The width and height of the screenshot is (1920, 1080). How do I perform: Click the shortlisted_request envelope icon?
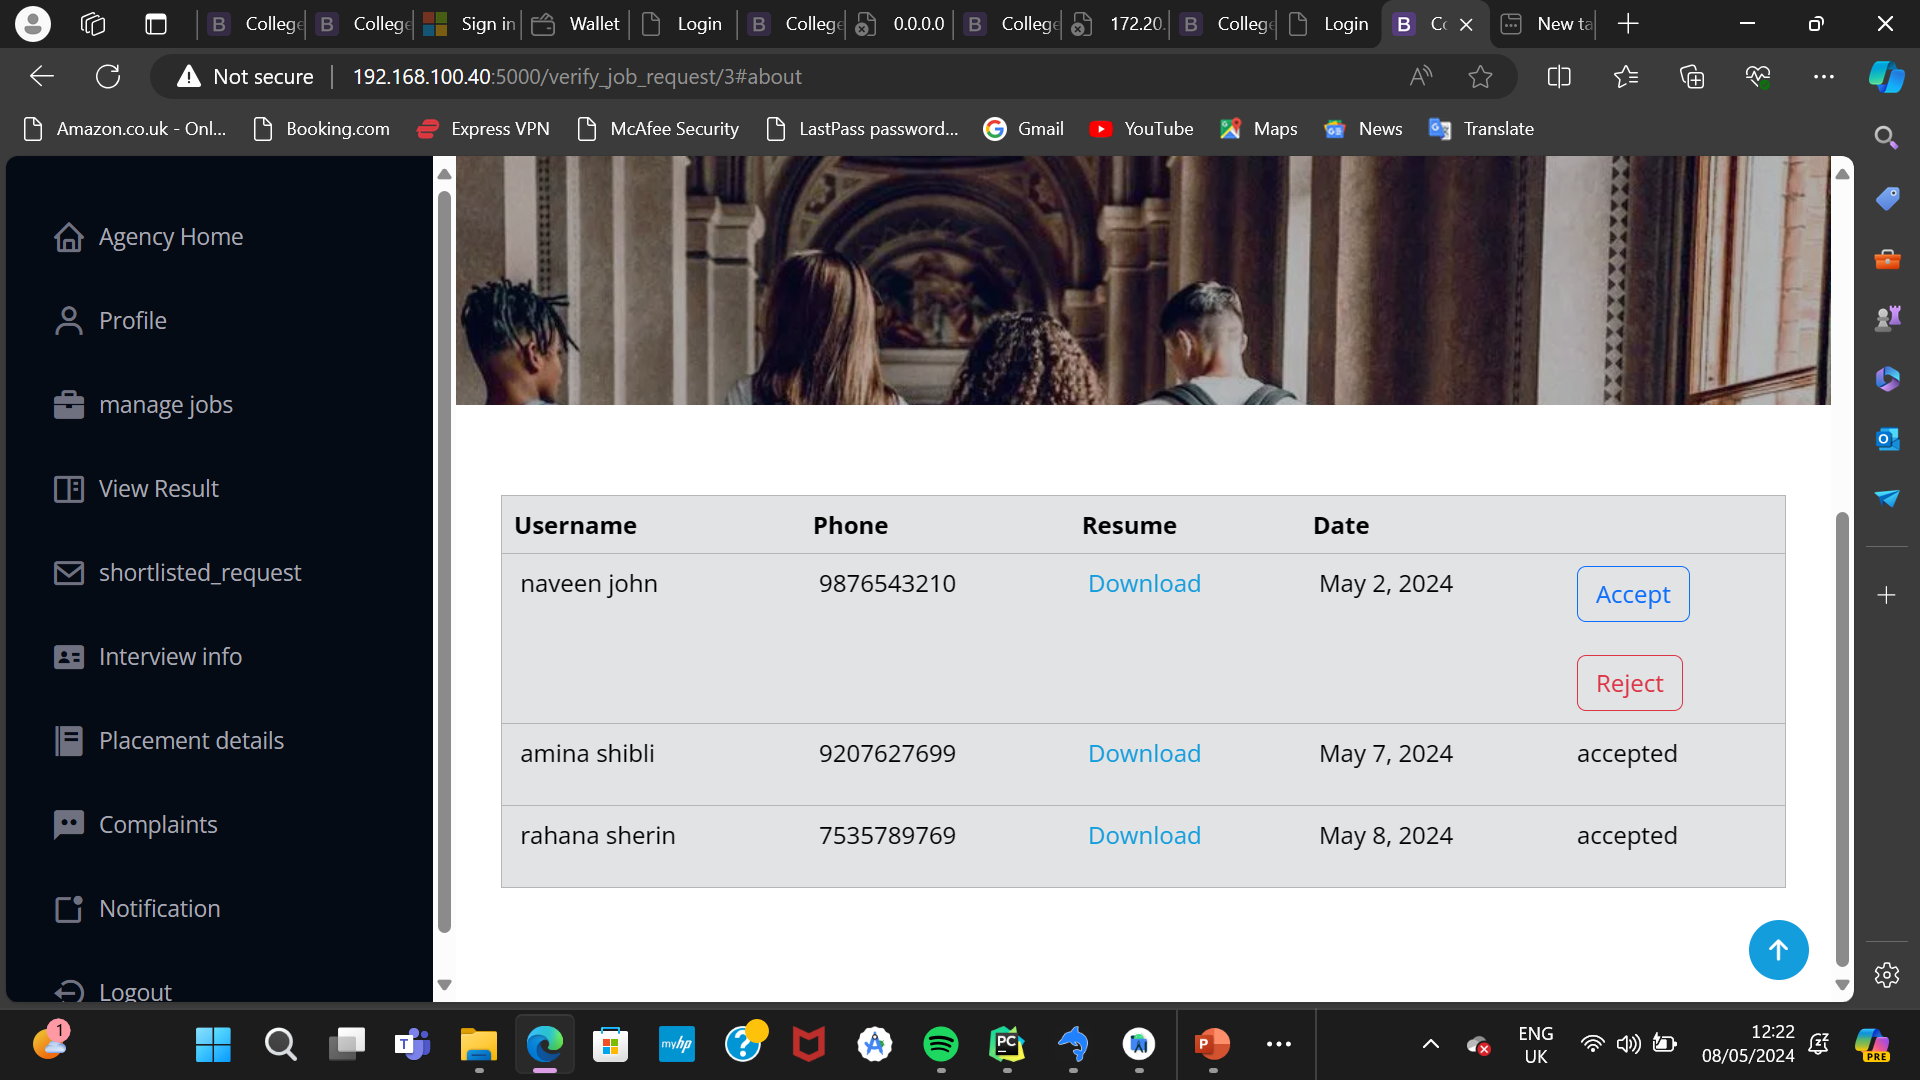pos(68,573)
